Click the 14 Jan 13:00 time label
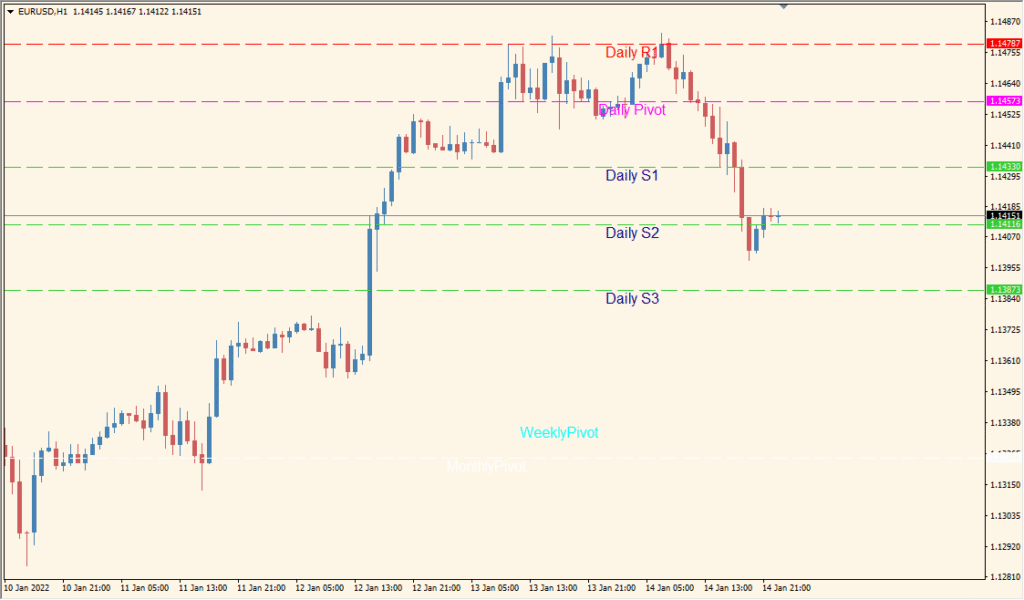Image resolution: width=1024 pixels, height=600 pixels. 728,588
